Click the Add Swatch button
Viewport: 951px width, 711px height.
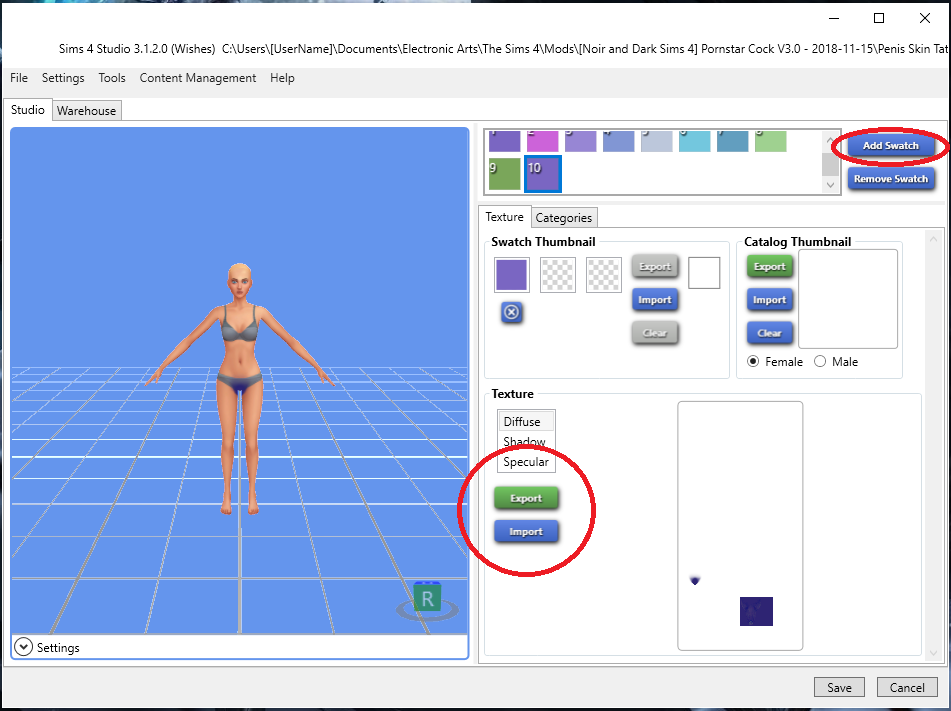point(890,146)
